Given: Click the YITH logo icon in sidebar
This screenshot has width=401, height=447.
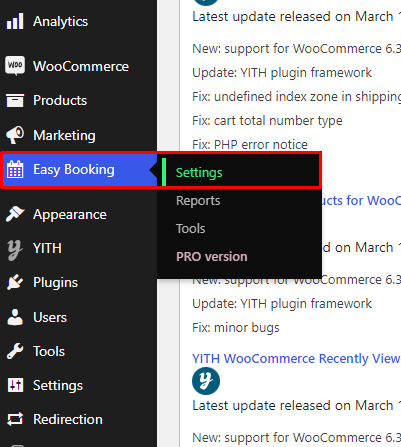Looking at the screenshot, I should (15, 249).
